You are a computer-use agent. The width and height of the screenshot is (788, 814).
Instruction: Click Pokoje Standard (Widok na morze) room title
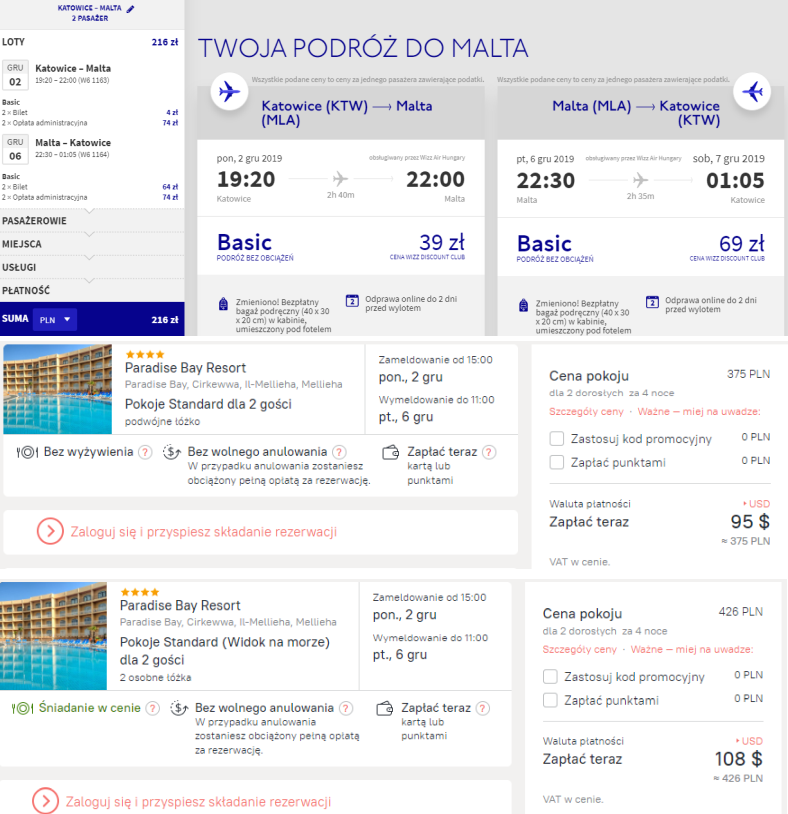pos(225,651)
